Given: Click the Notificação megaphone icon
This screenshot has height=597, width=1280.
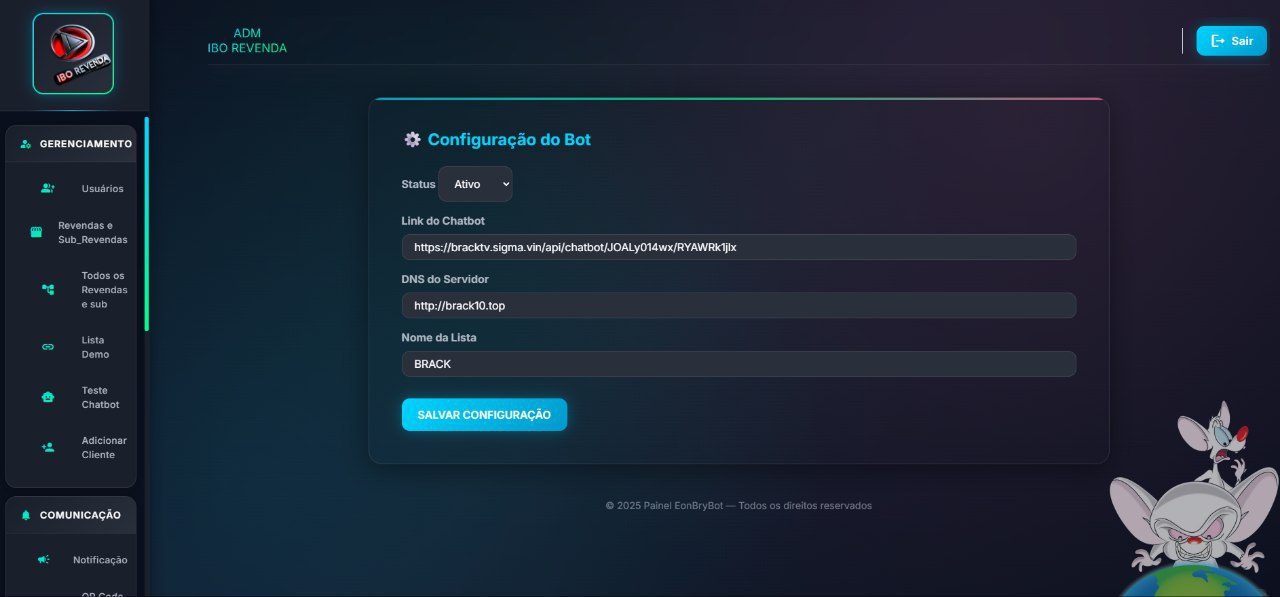Looking at the screenshot, I should click(44, 560).
